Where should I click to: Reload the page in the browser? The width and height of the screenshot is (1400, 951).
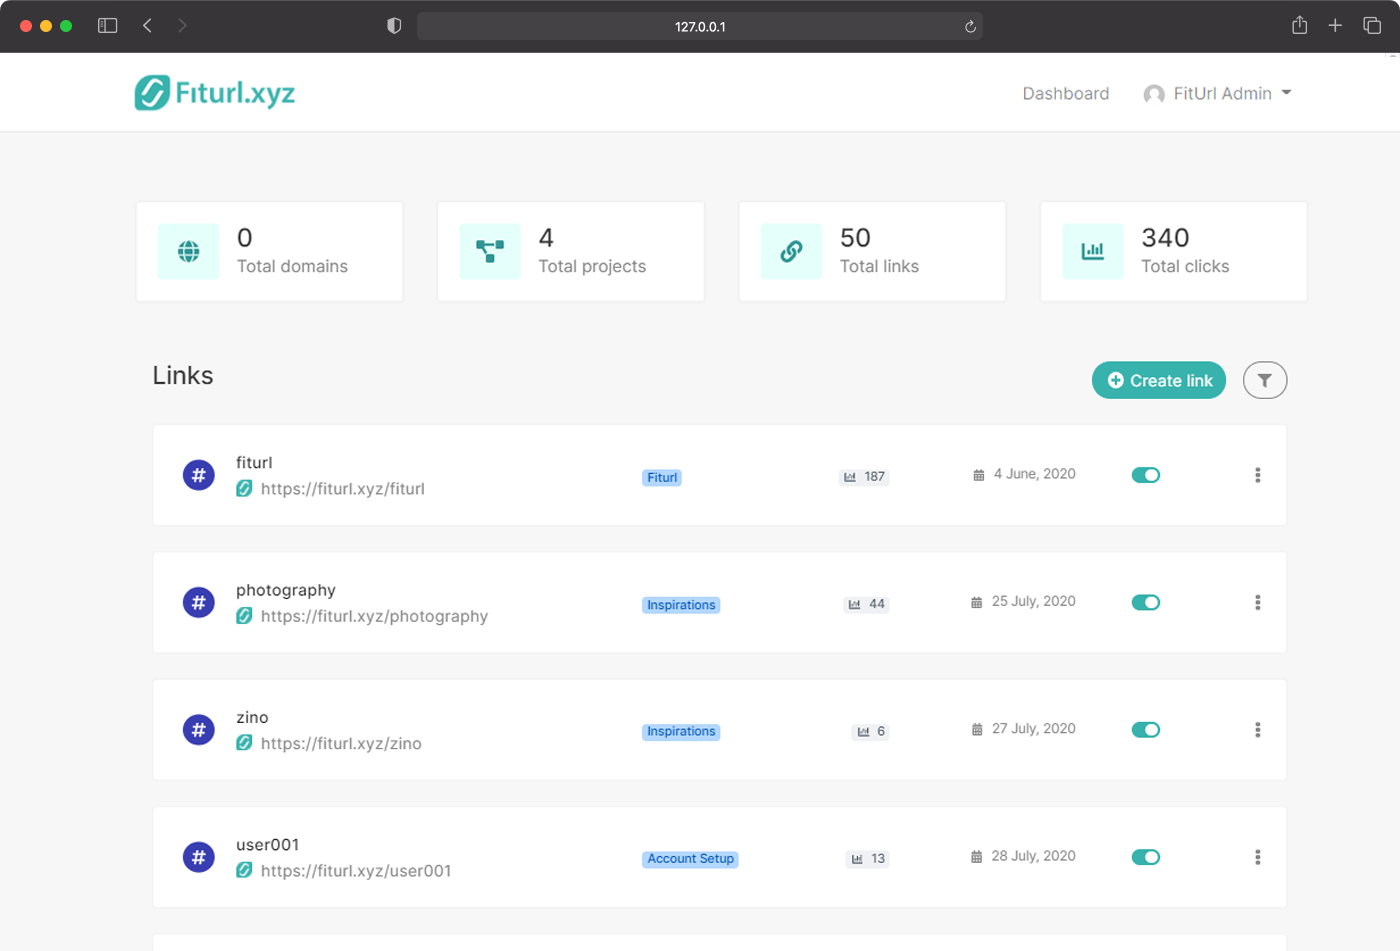click(970, 27)
